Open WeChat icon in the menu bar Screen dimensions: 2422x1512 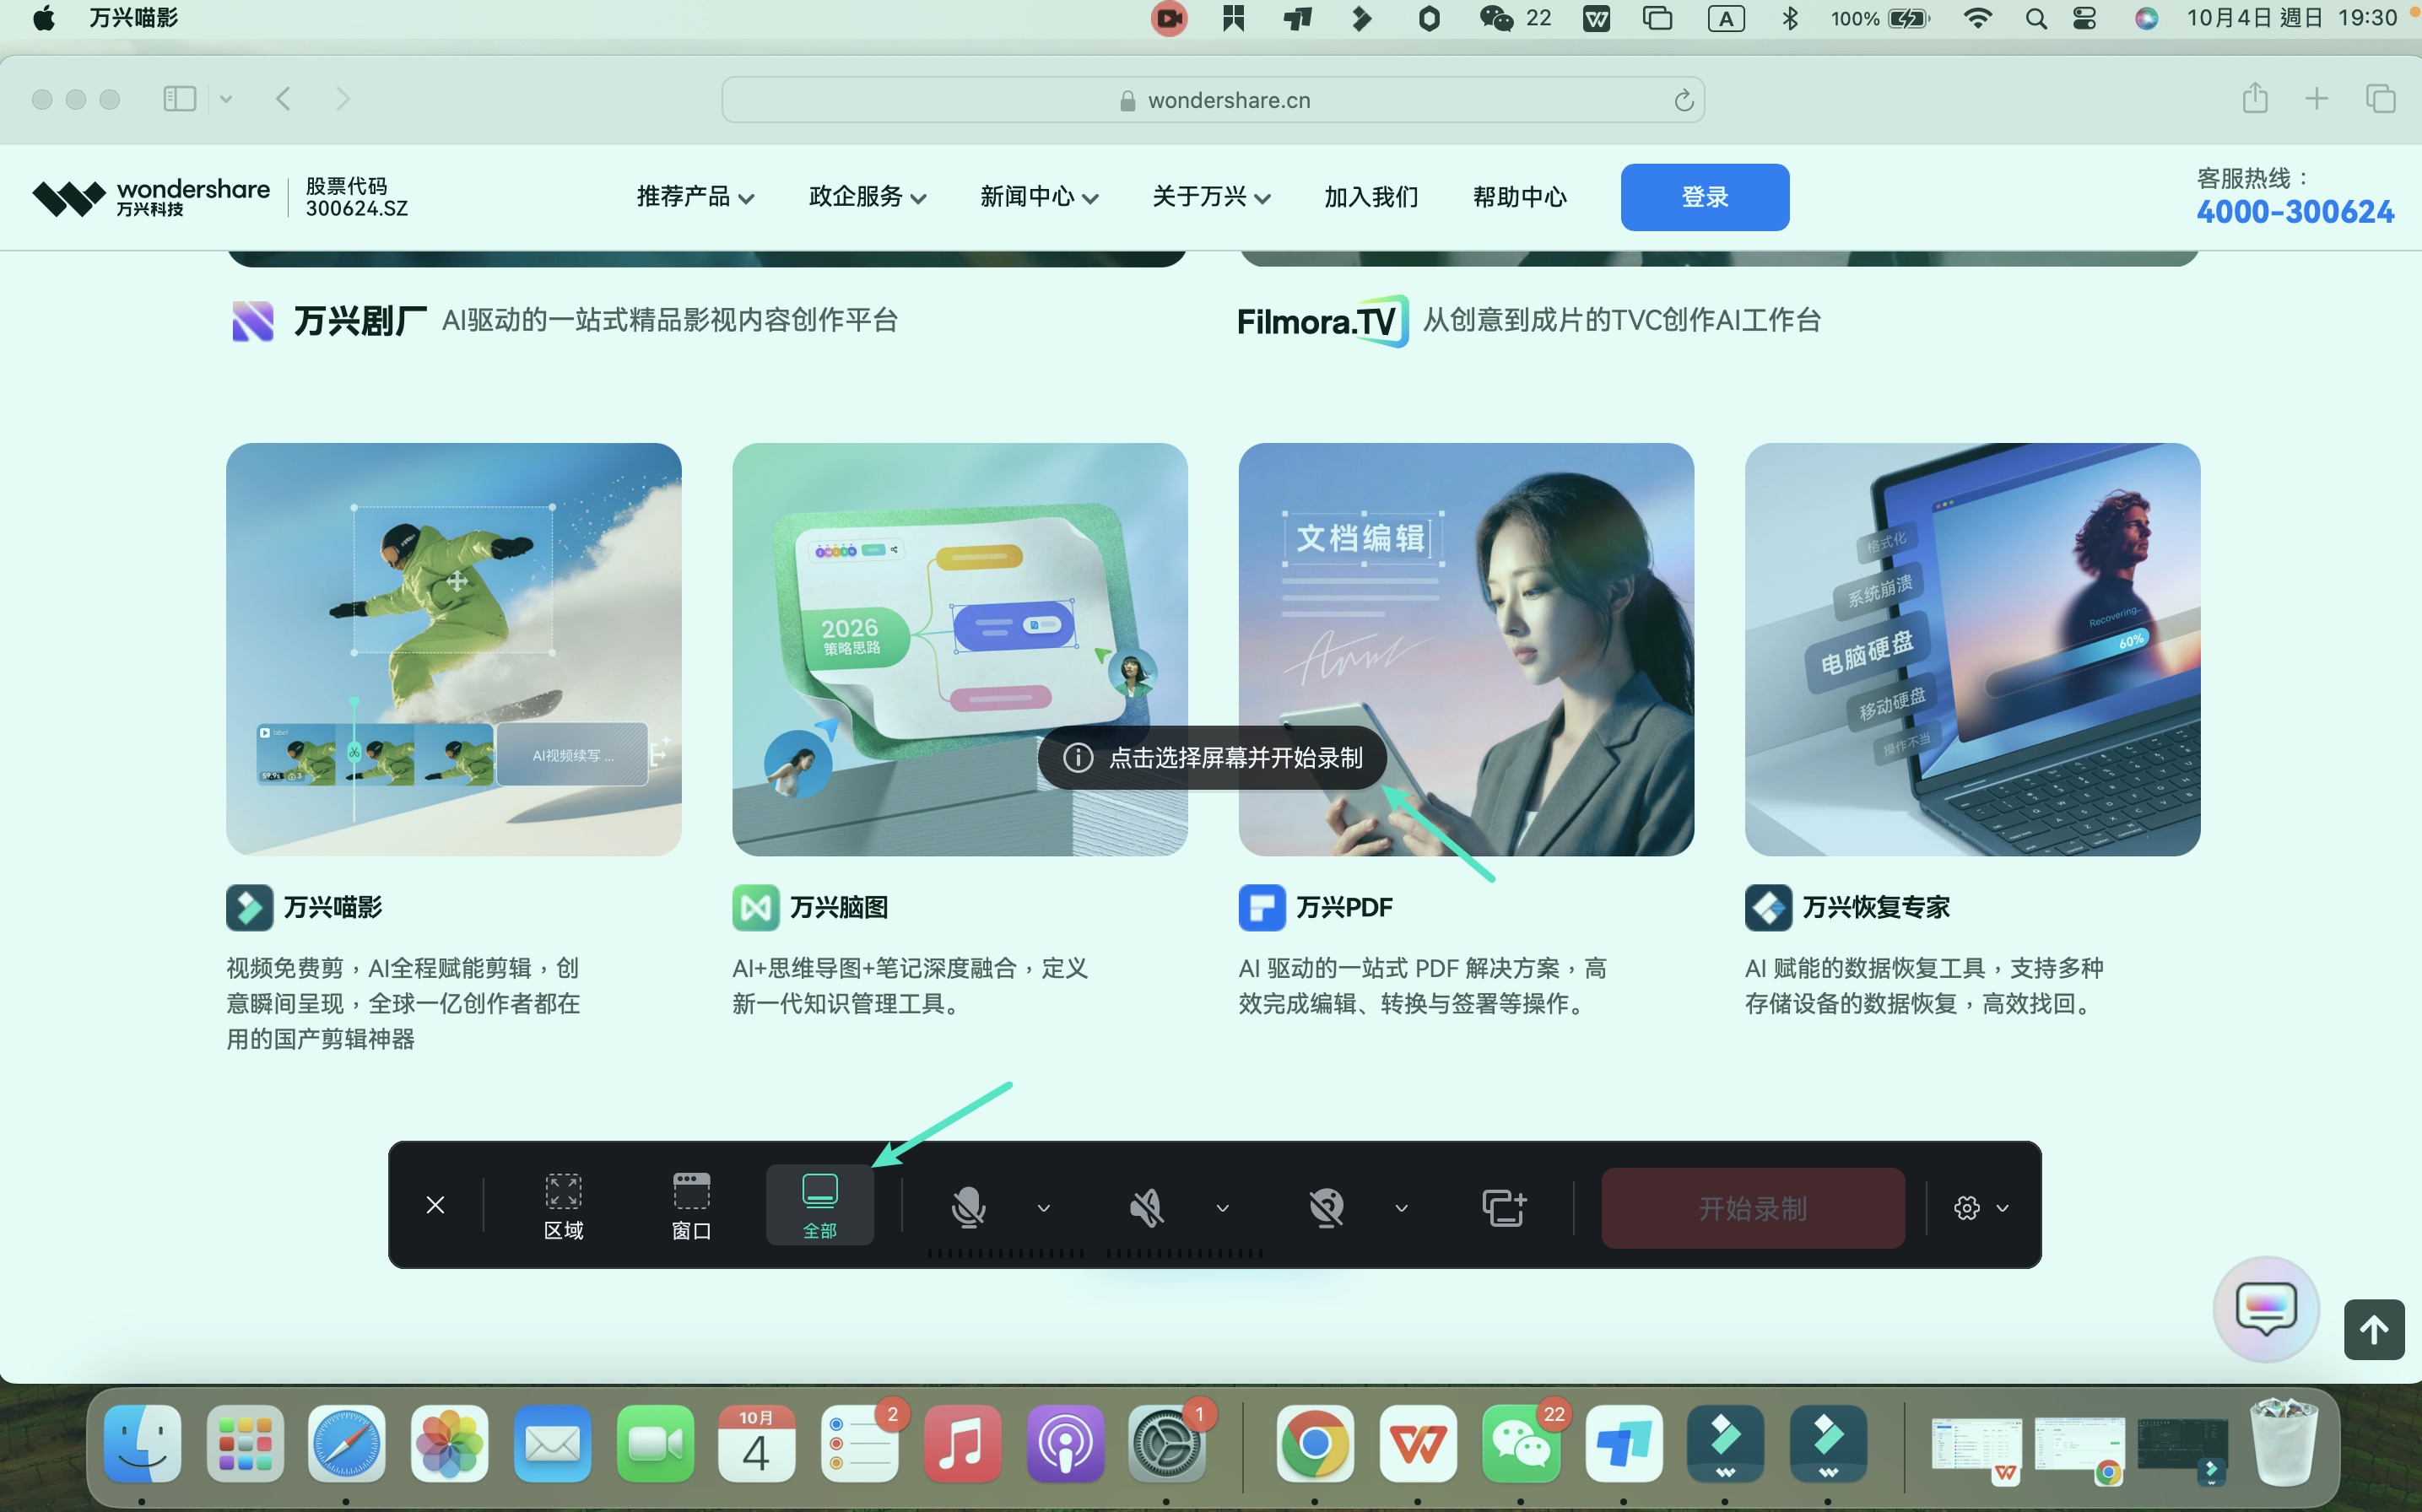1496,18
